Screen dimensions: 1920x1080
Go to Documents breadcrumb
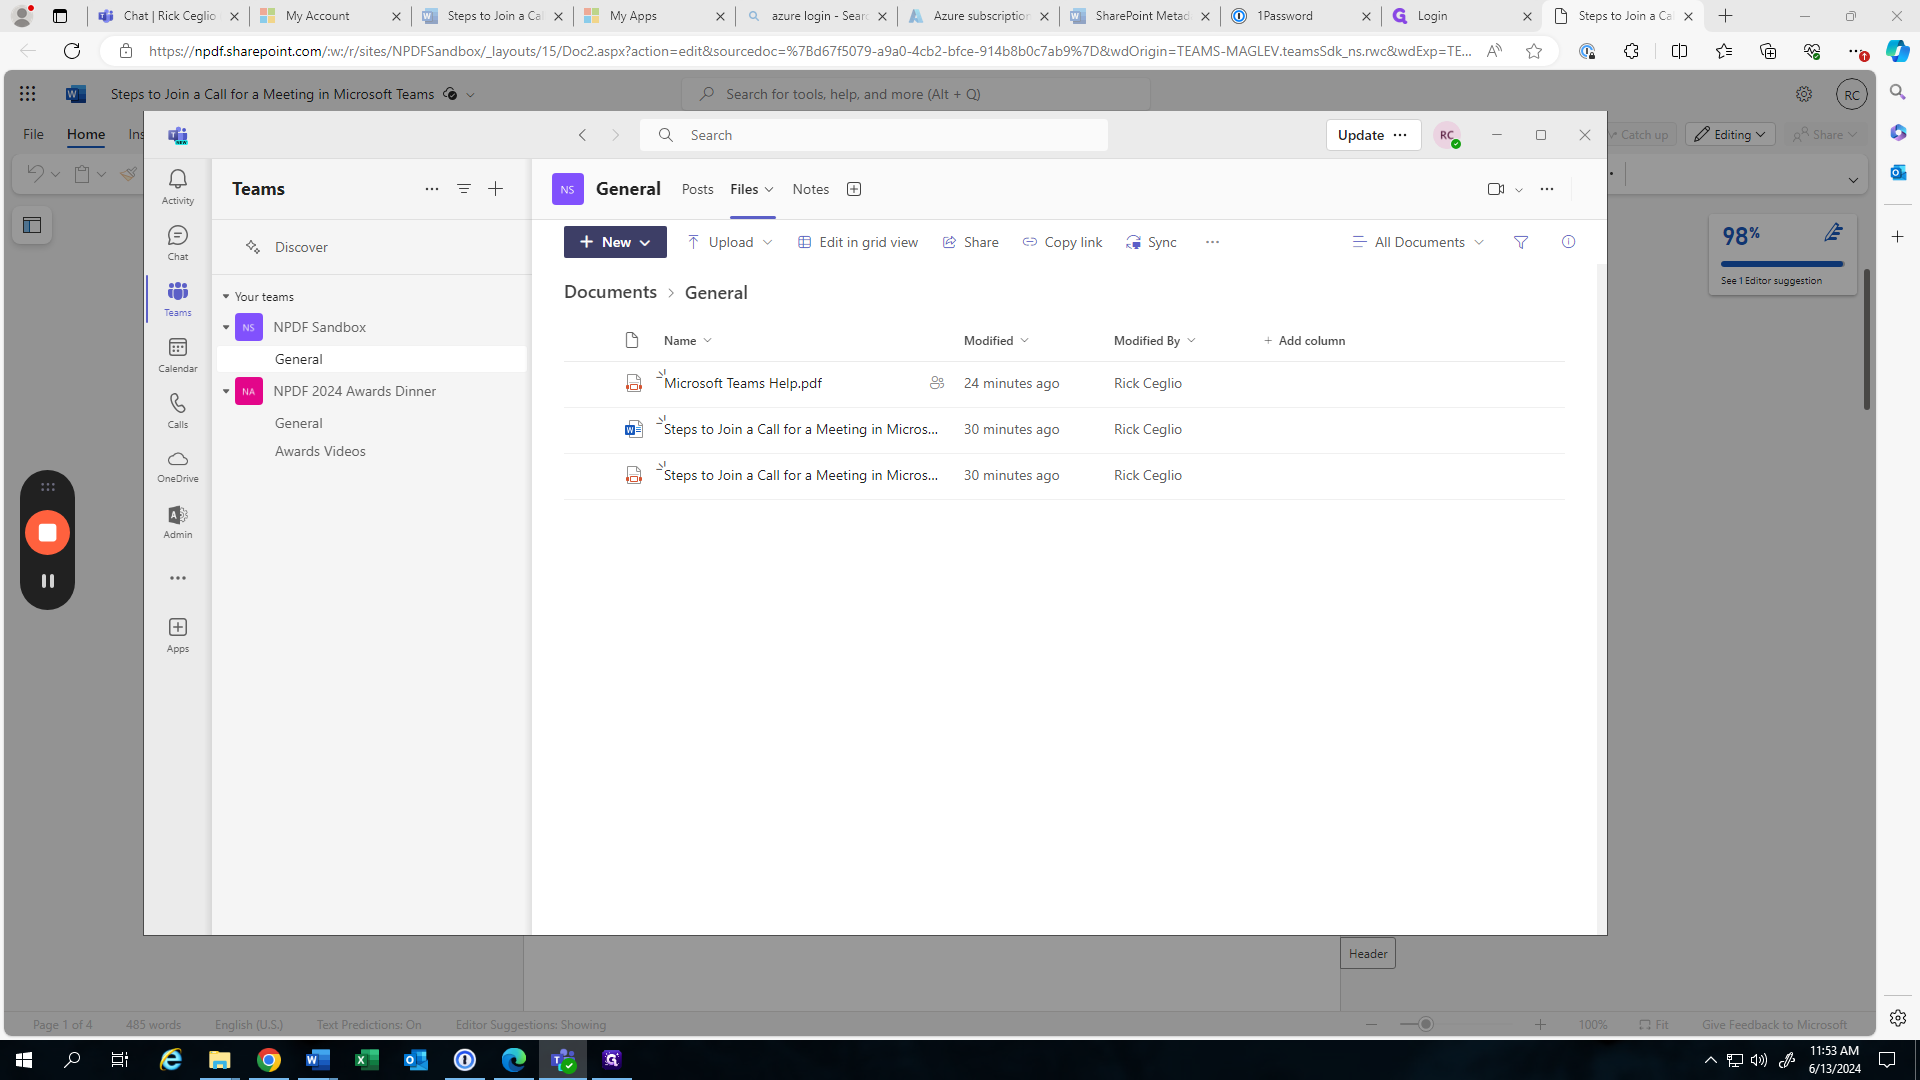[x=610, y=292]
